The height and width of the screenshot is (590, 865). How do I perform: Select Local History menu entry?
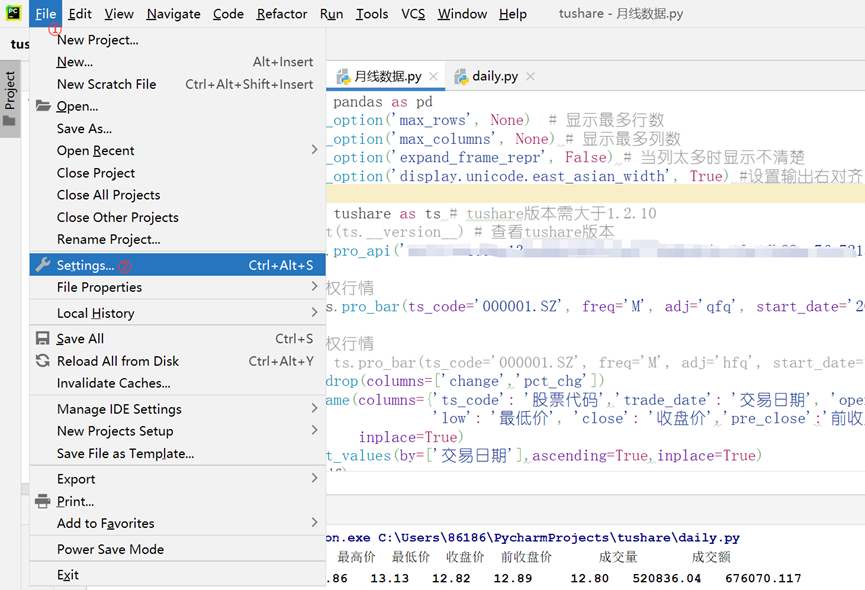tap(177, 313)
